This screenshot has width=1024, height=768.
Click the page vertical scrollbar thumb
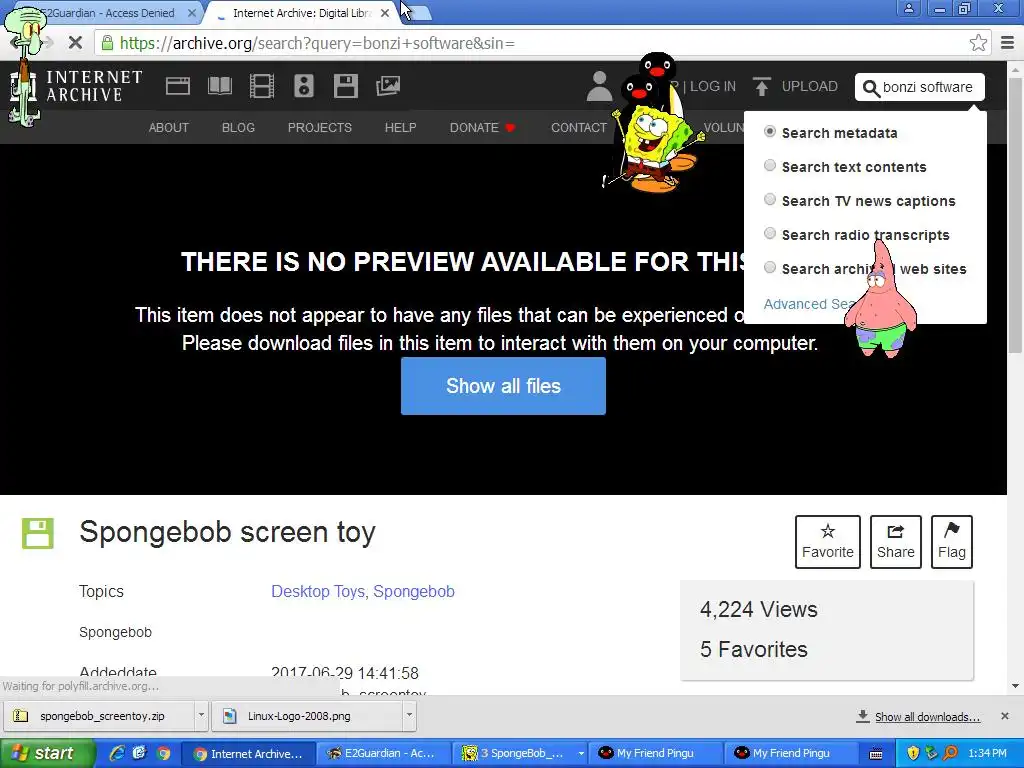(1016, 216)
